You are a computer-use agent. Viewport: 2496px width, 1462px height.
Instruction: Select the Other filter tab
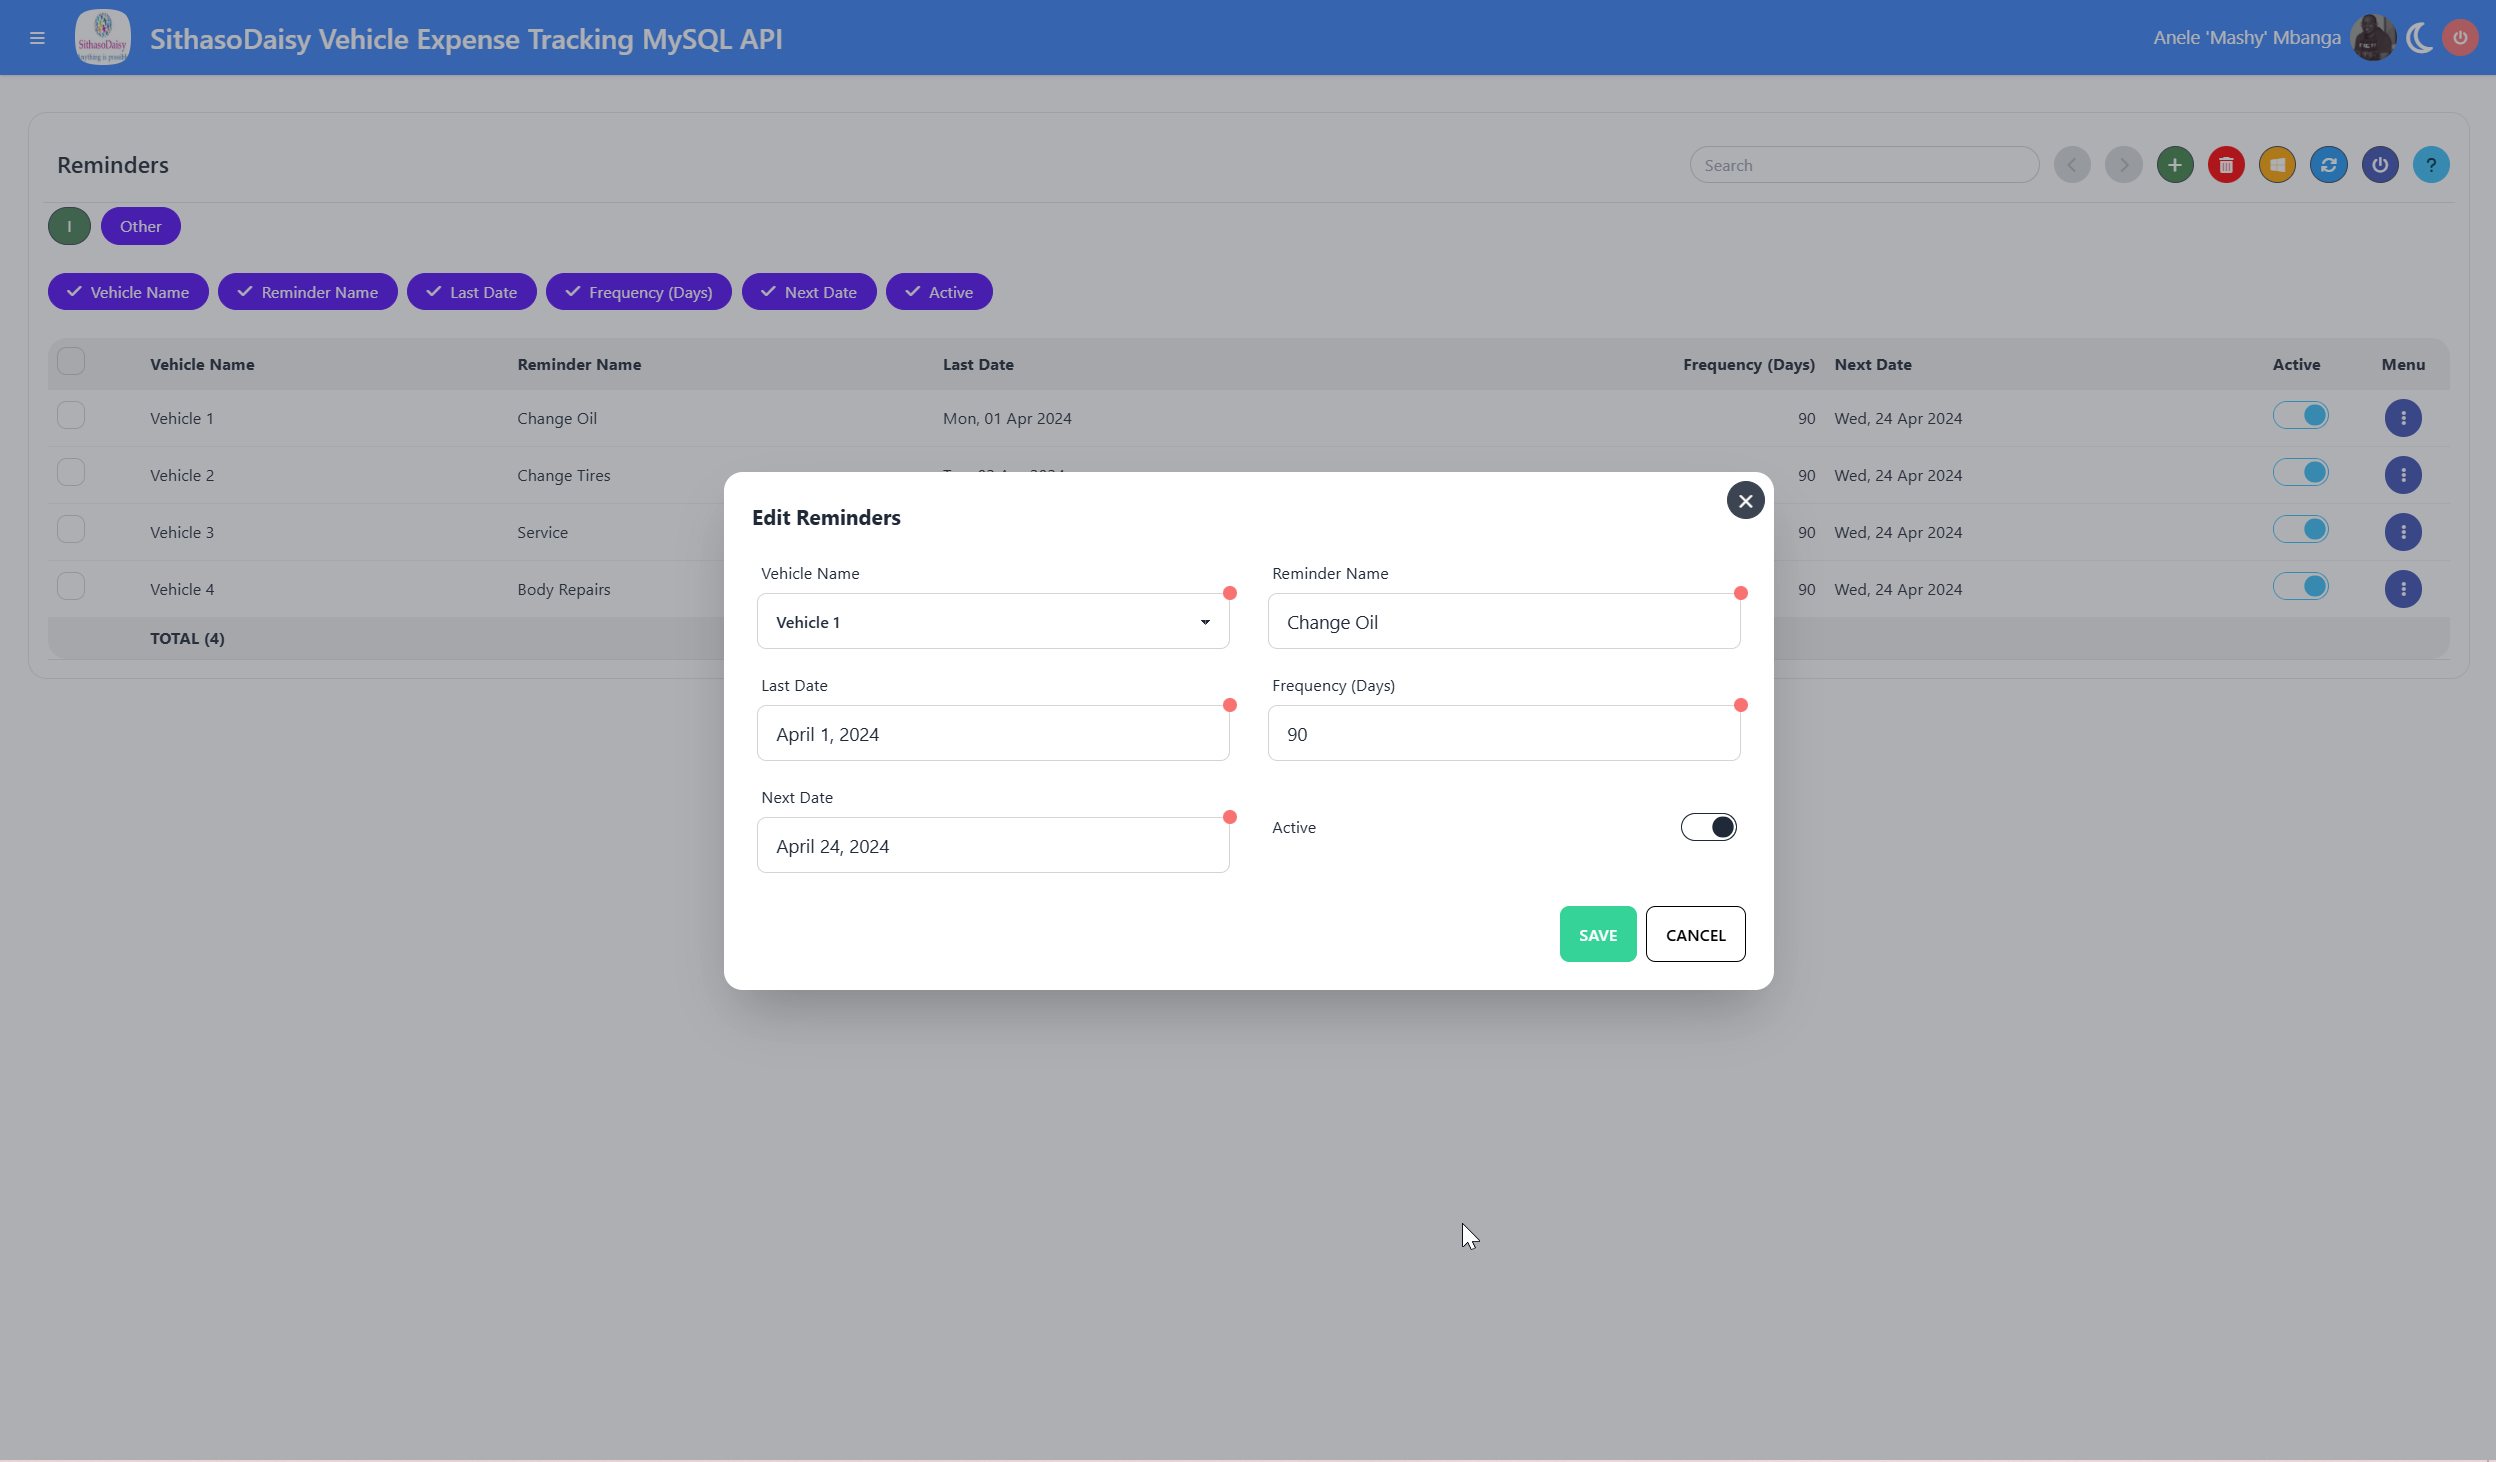(140, 226)
